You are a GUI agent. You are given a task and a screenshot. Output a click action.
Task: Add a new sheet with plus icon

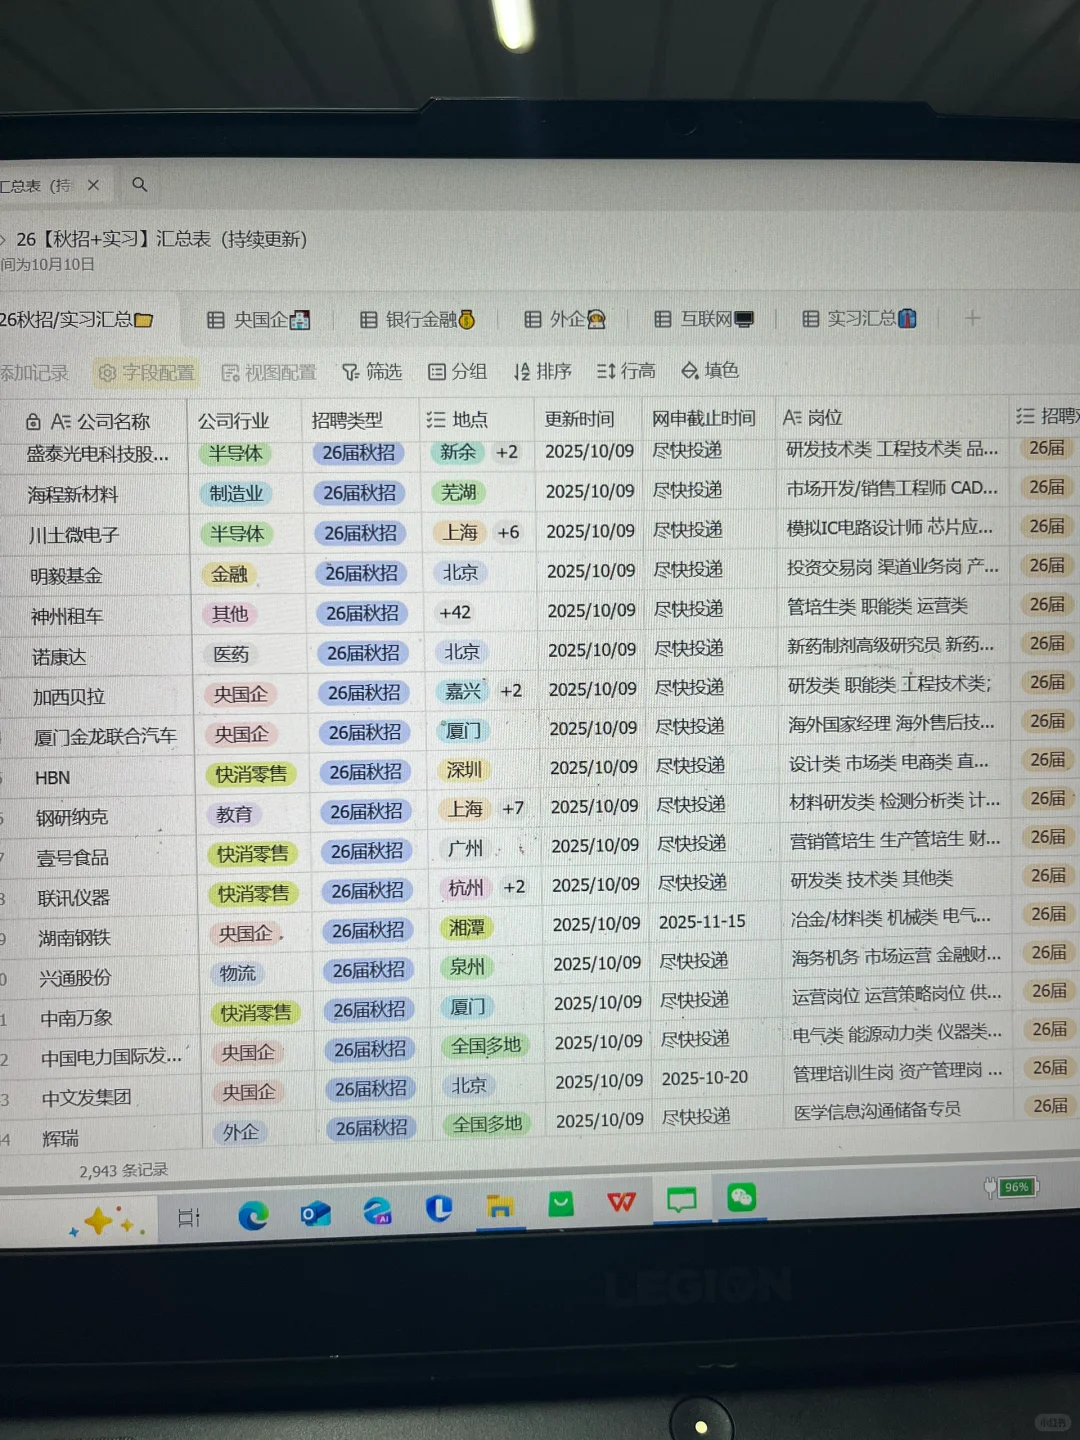coord(972,318)
